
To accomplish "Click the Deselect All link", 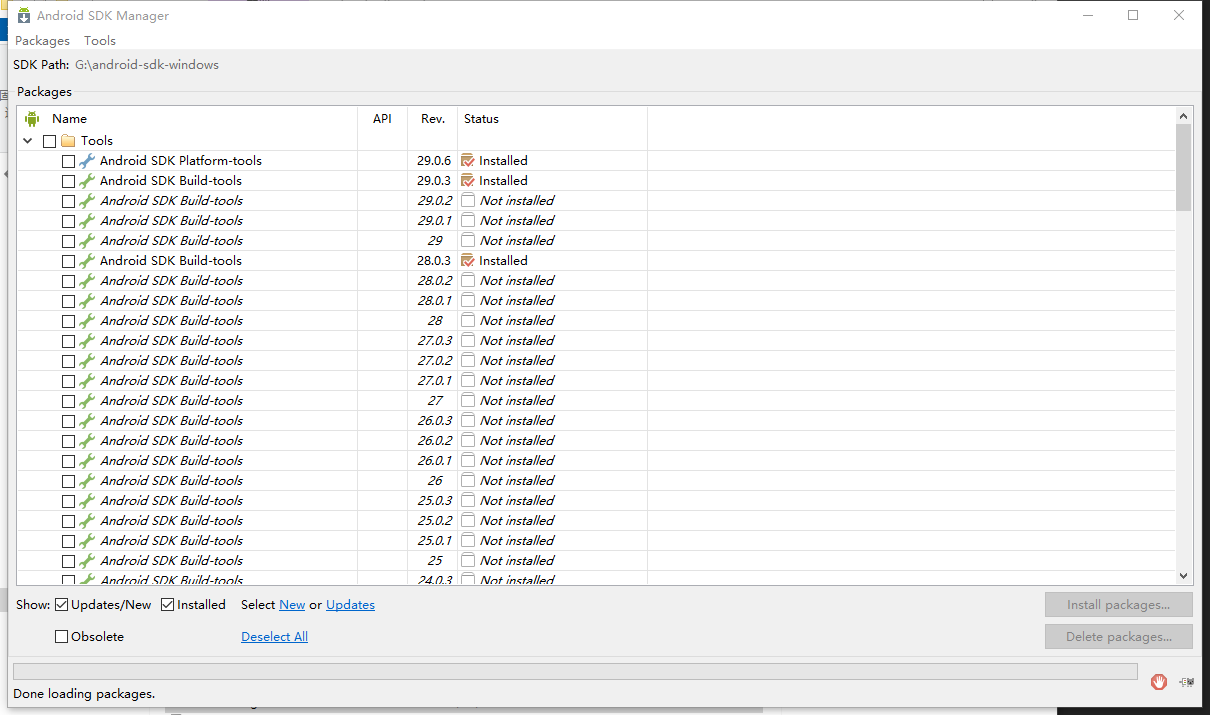I will [x=274, y=637].
